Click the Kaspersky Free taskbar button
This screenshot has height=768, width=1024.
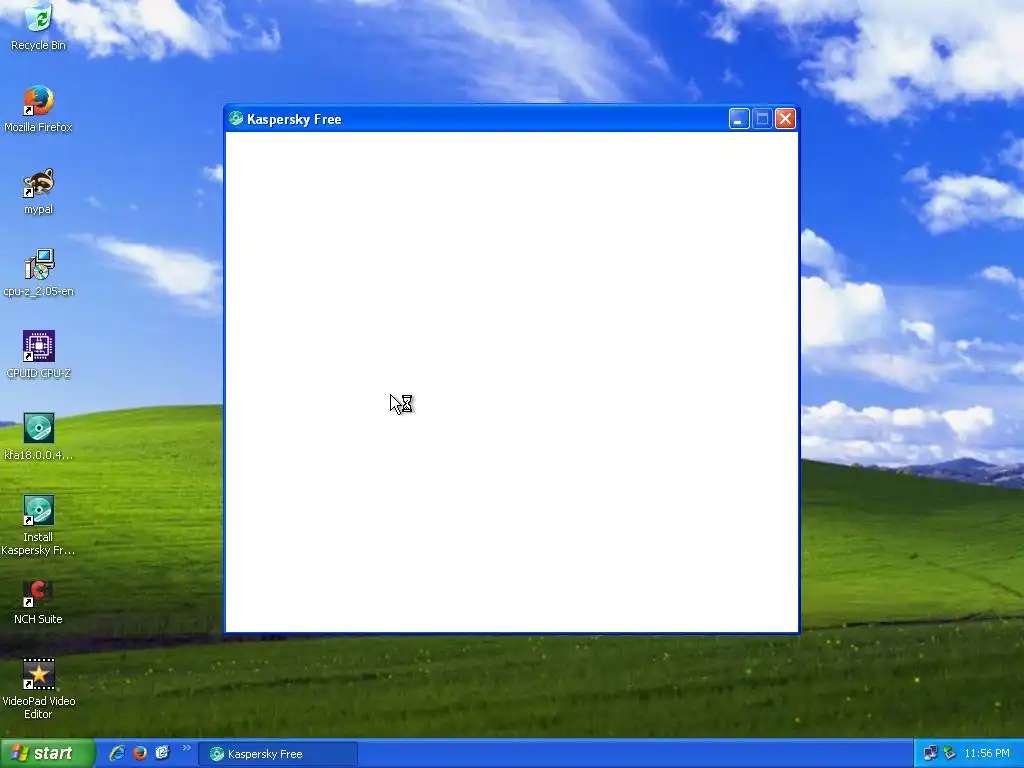coord(278,754)
